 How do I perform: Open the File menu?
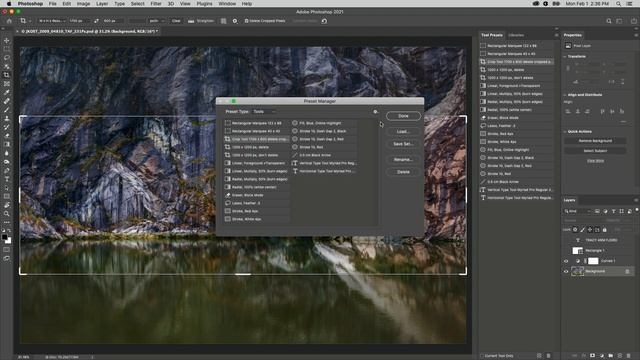point(53,4)
